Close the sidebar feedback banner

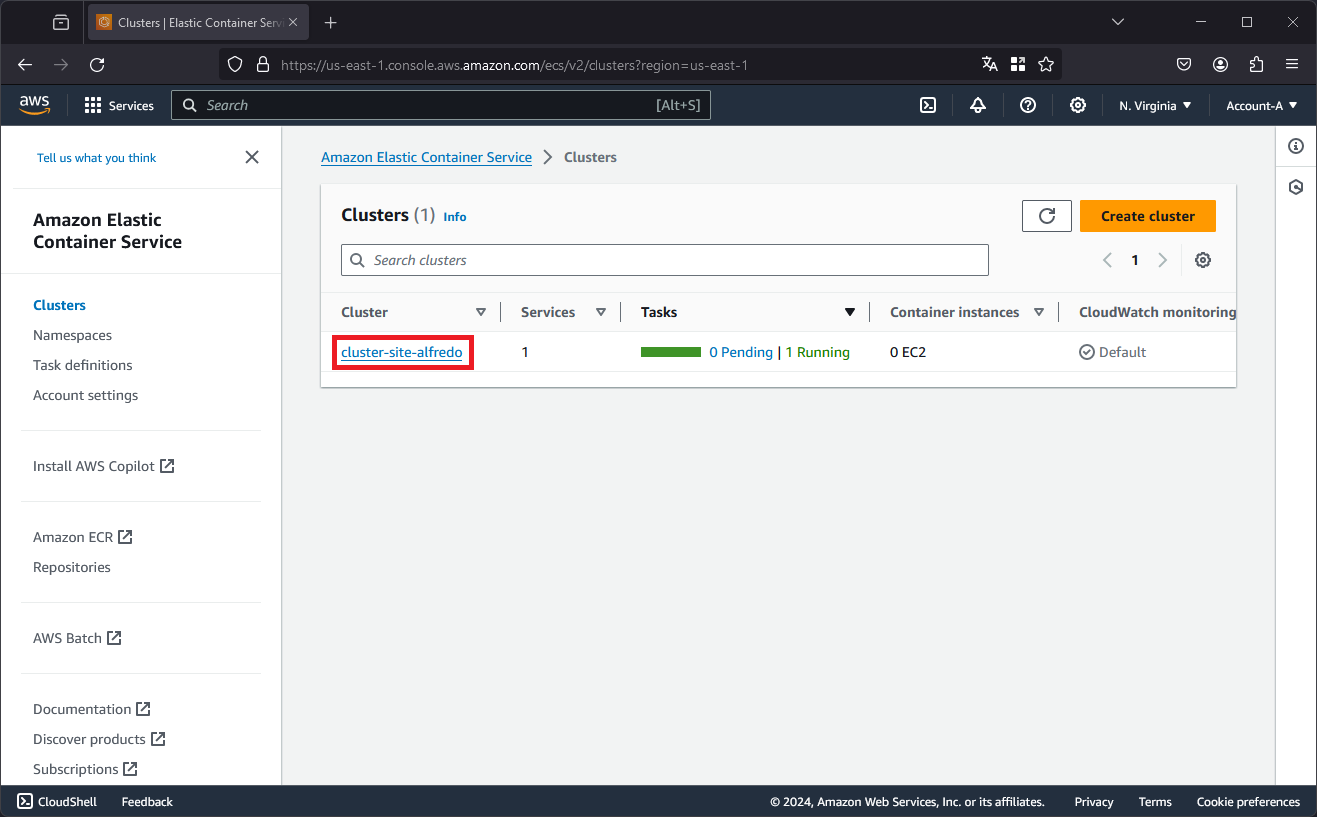(x=252, y=157)
